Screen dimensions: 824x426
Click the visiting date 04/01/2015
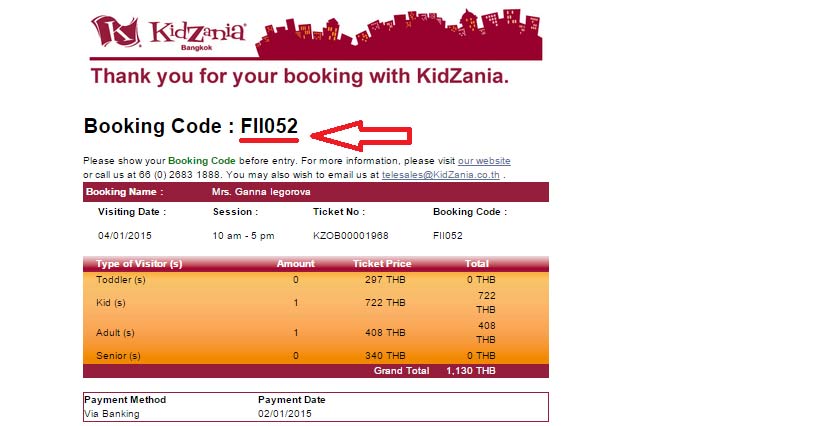[125, 236]
